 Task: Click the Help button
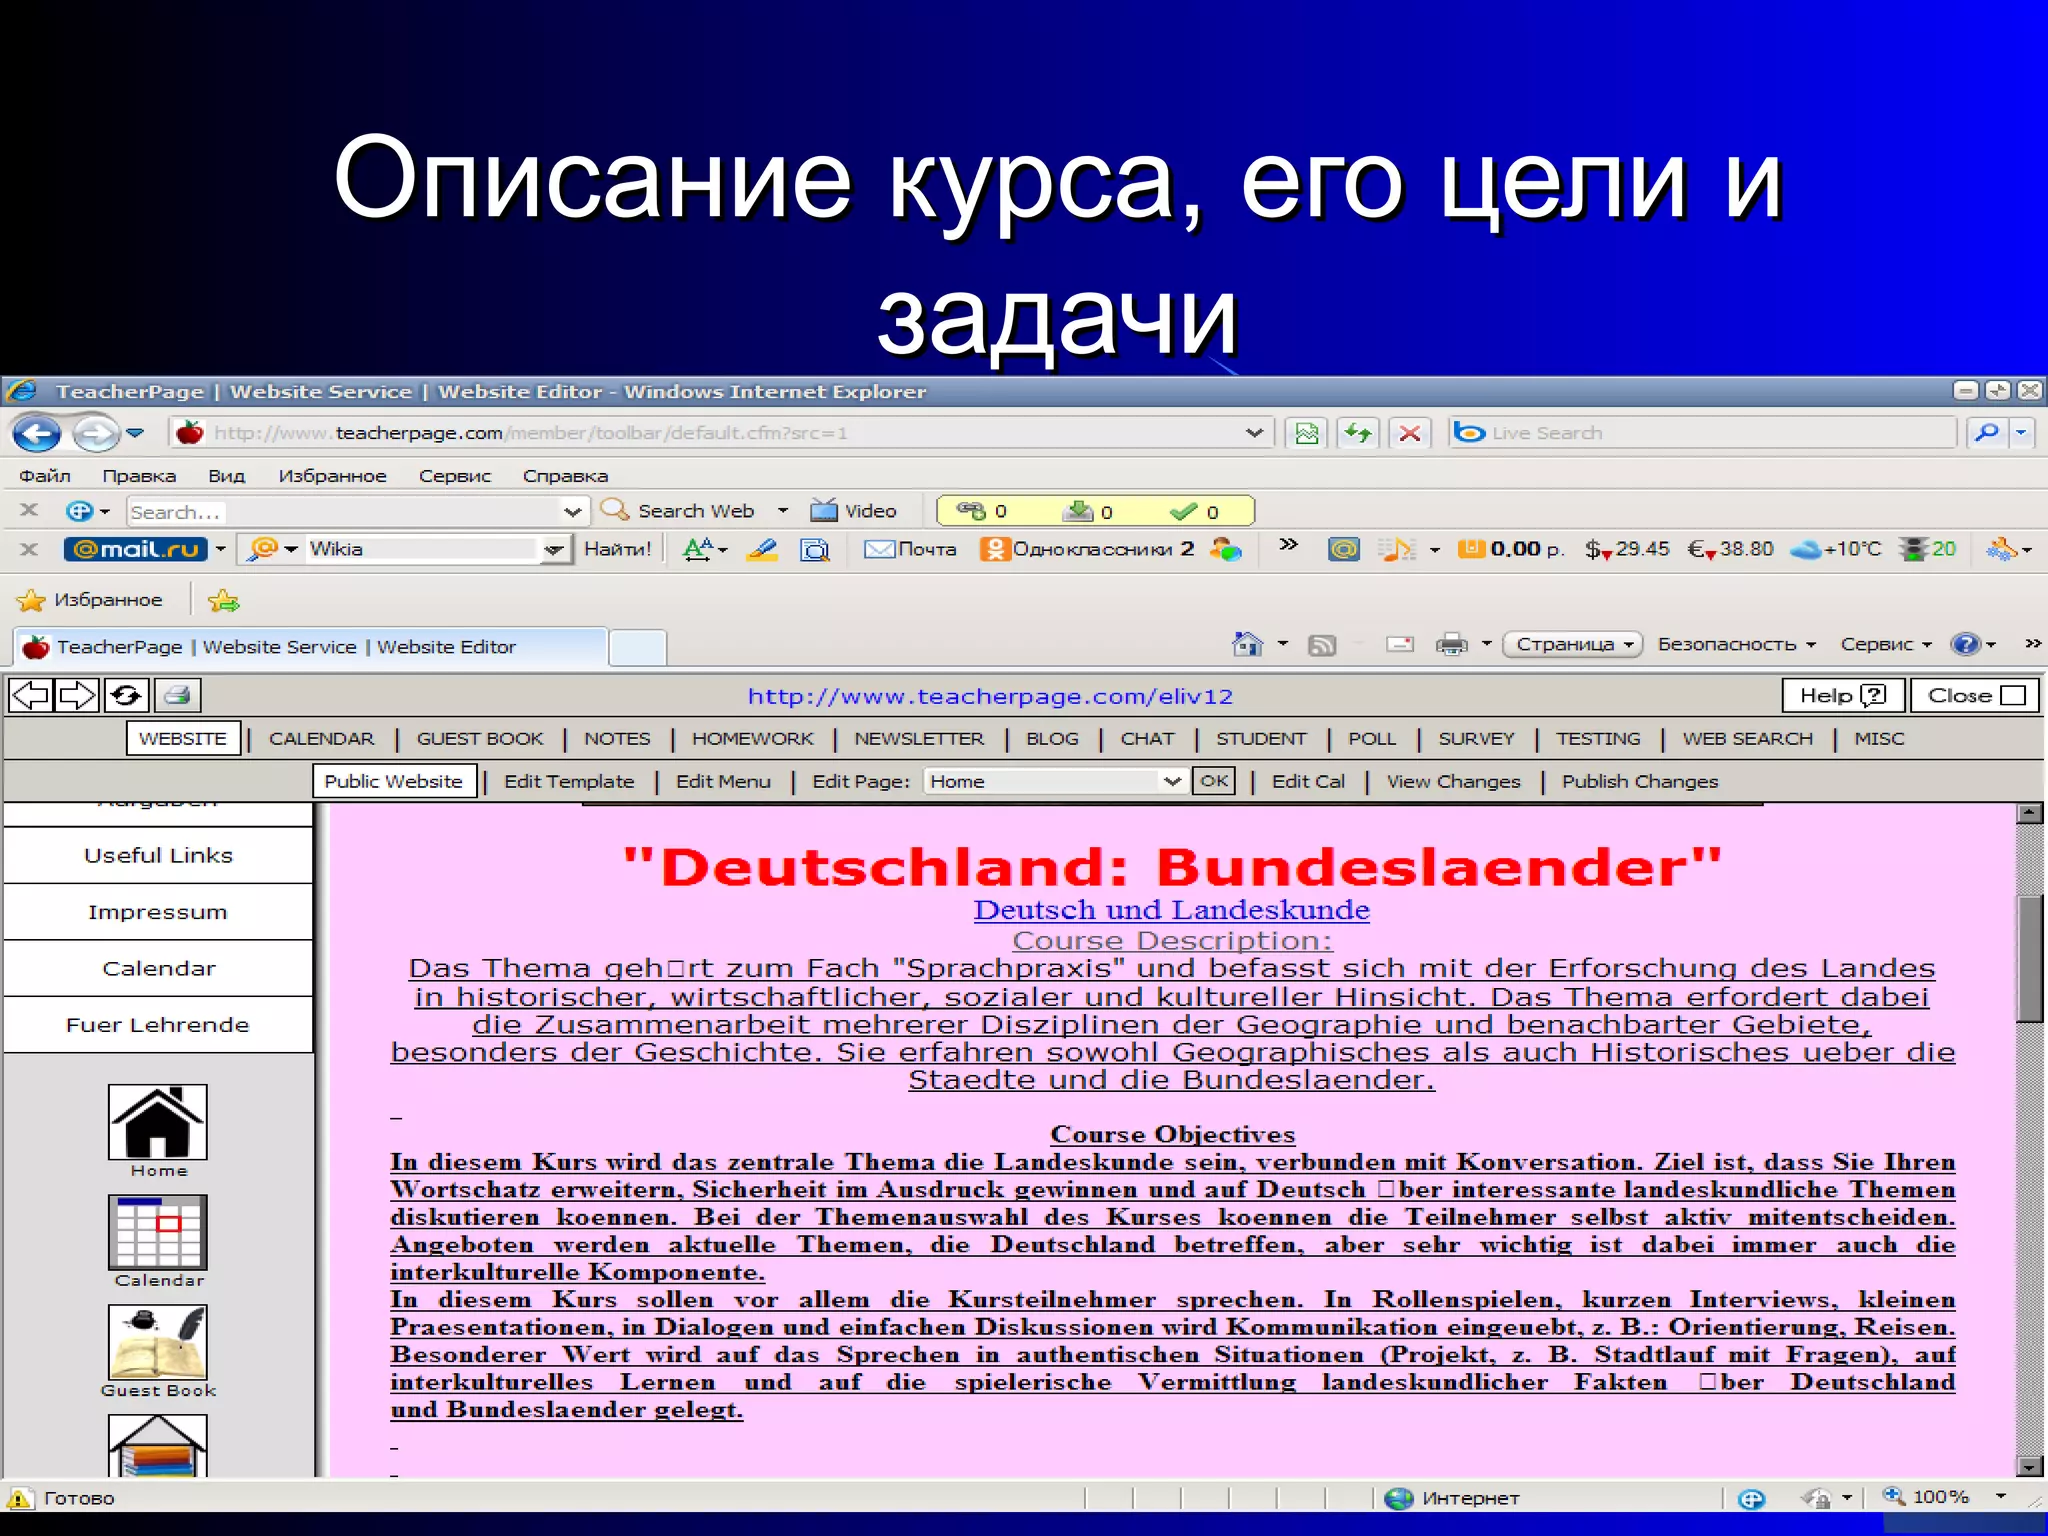1842,695
